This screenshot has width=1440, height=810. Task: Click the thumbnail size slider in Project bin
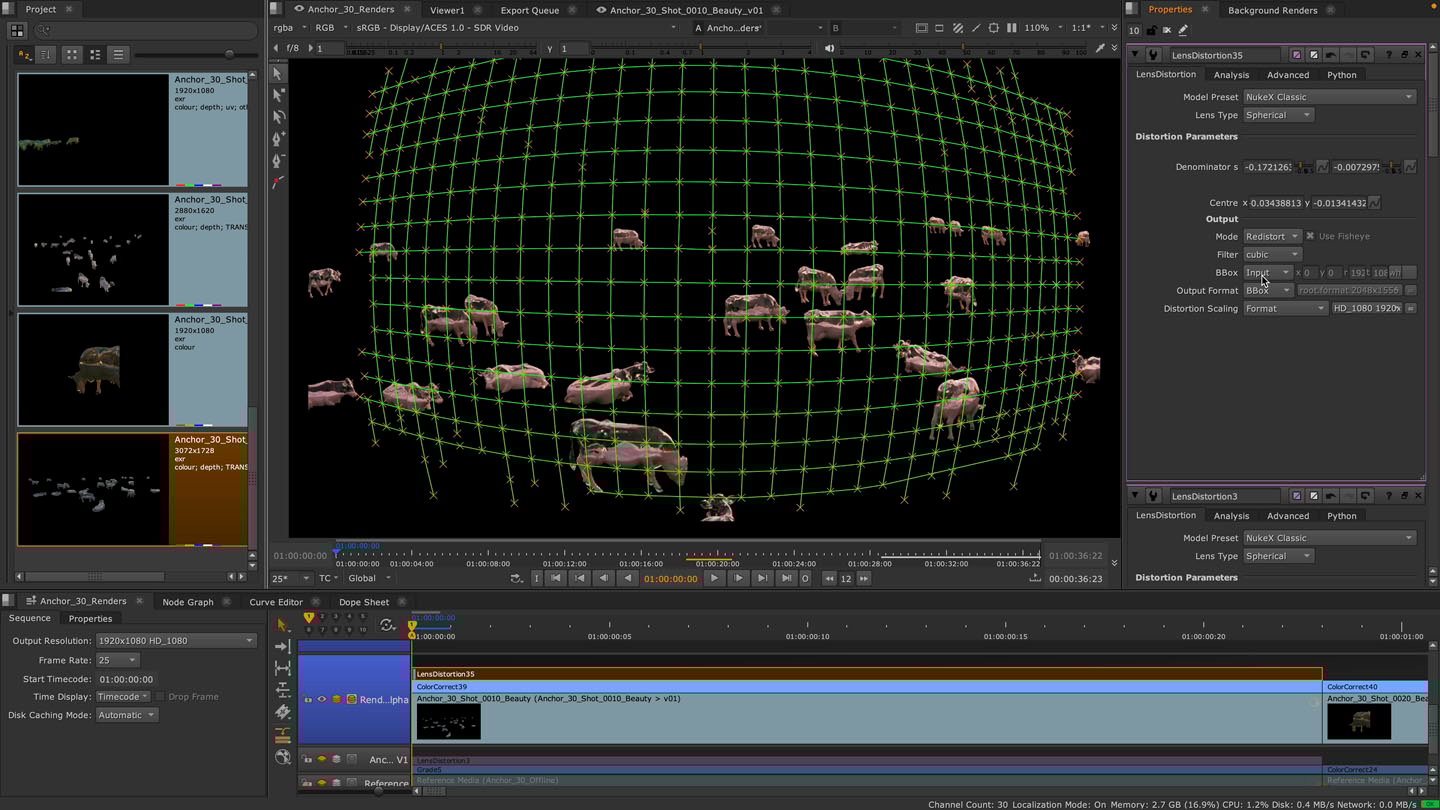(x=228, y=54)
